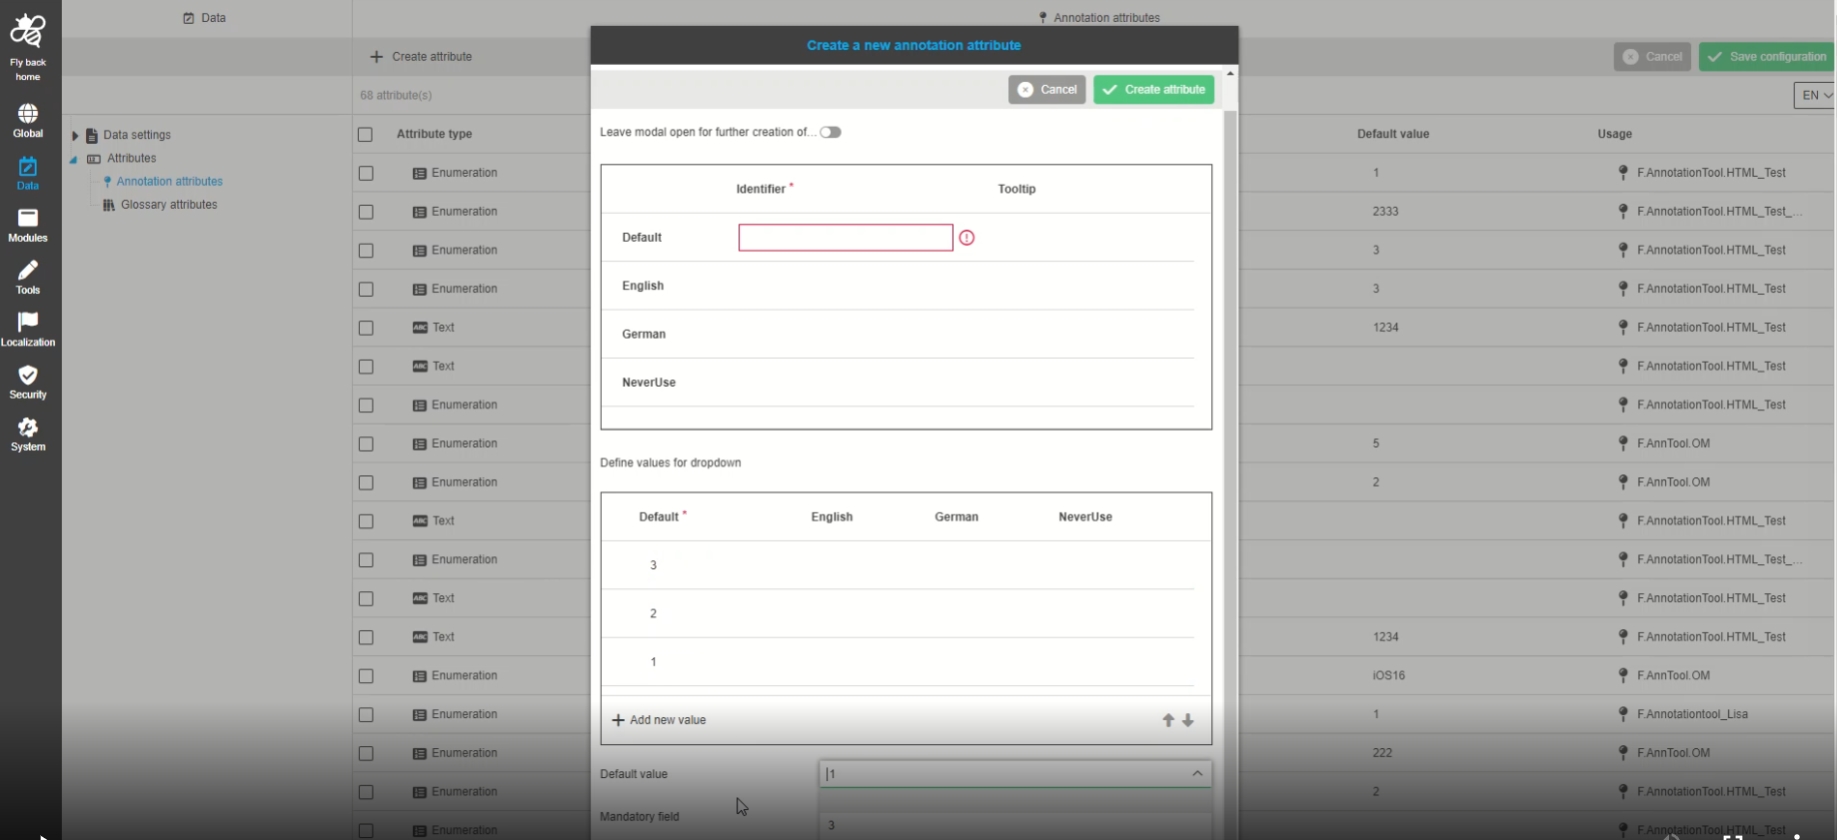Viewport: 1837px width, 840px height.
Task: Open the Localization section in sidebar
Action: 28,330
